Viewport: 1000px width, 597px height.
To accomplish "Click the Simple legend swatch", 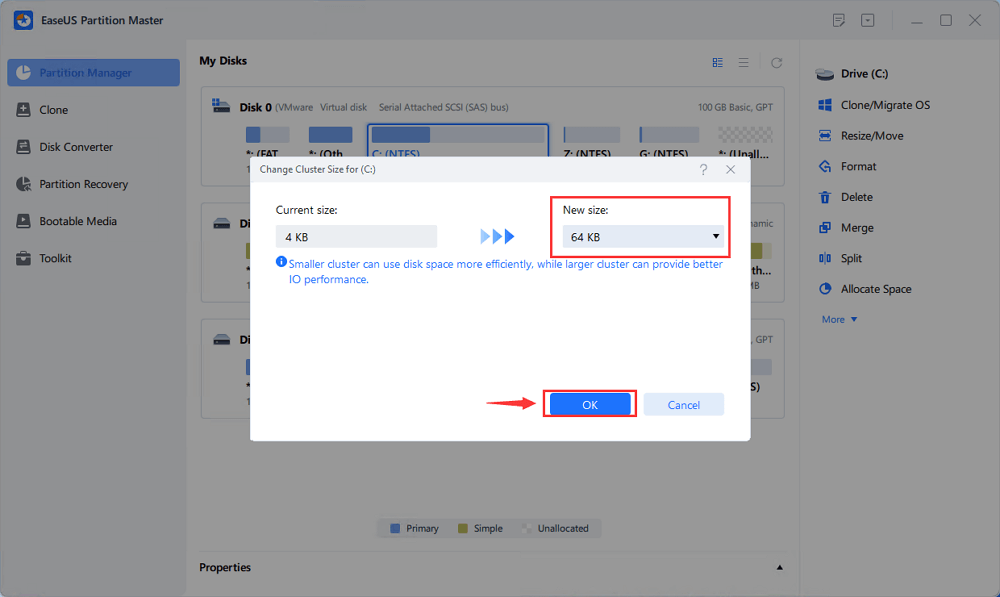I will pyautogui.click(x=462, y=528).
